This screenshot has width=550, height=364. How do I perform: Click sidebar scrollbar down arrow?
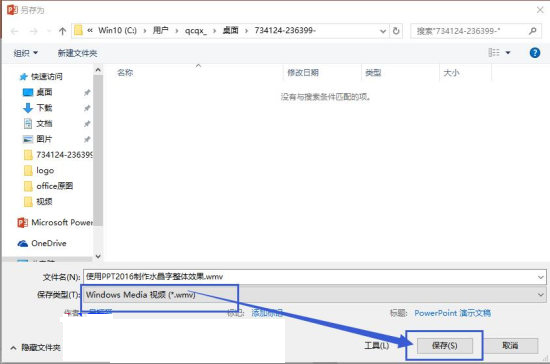[98, 256]
